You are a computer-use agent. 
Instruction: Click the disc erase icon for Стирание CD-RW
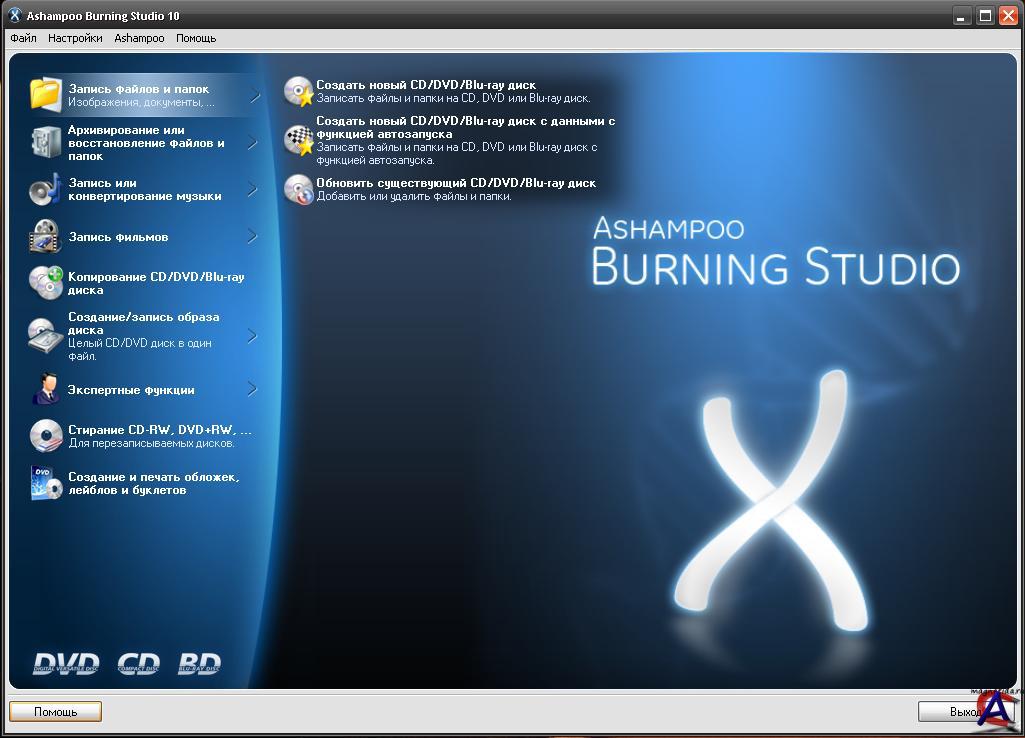pos(46,435)
